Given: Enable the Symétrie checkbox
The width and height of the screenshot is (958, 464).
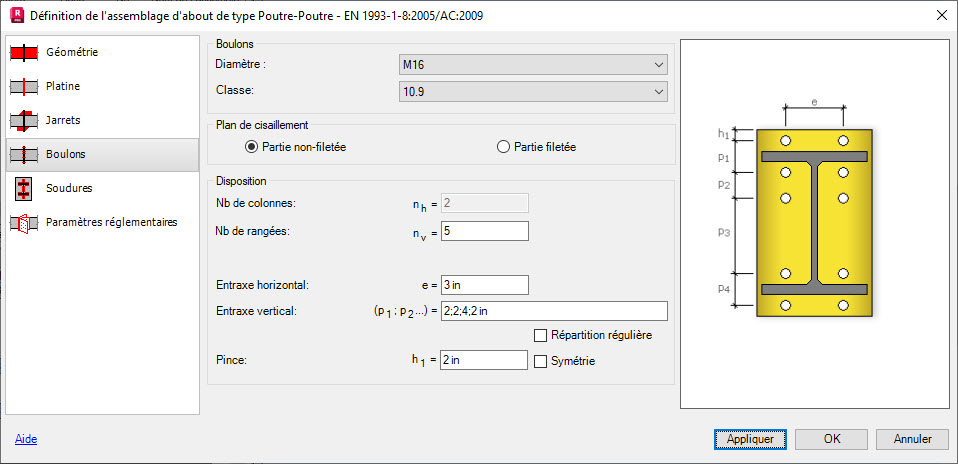Looking at the screenshot, I should (540, 361).
